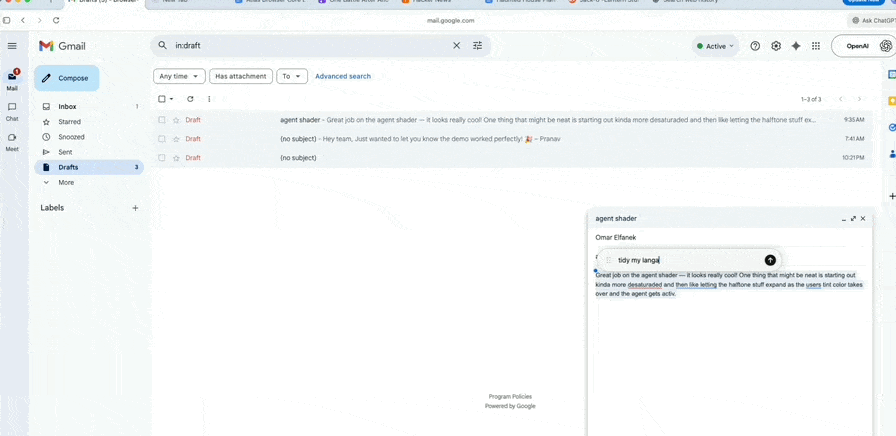Open the Inbox folder
The image size is (896, 436).
coord(67,106)
